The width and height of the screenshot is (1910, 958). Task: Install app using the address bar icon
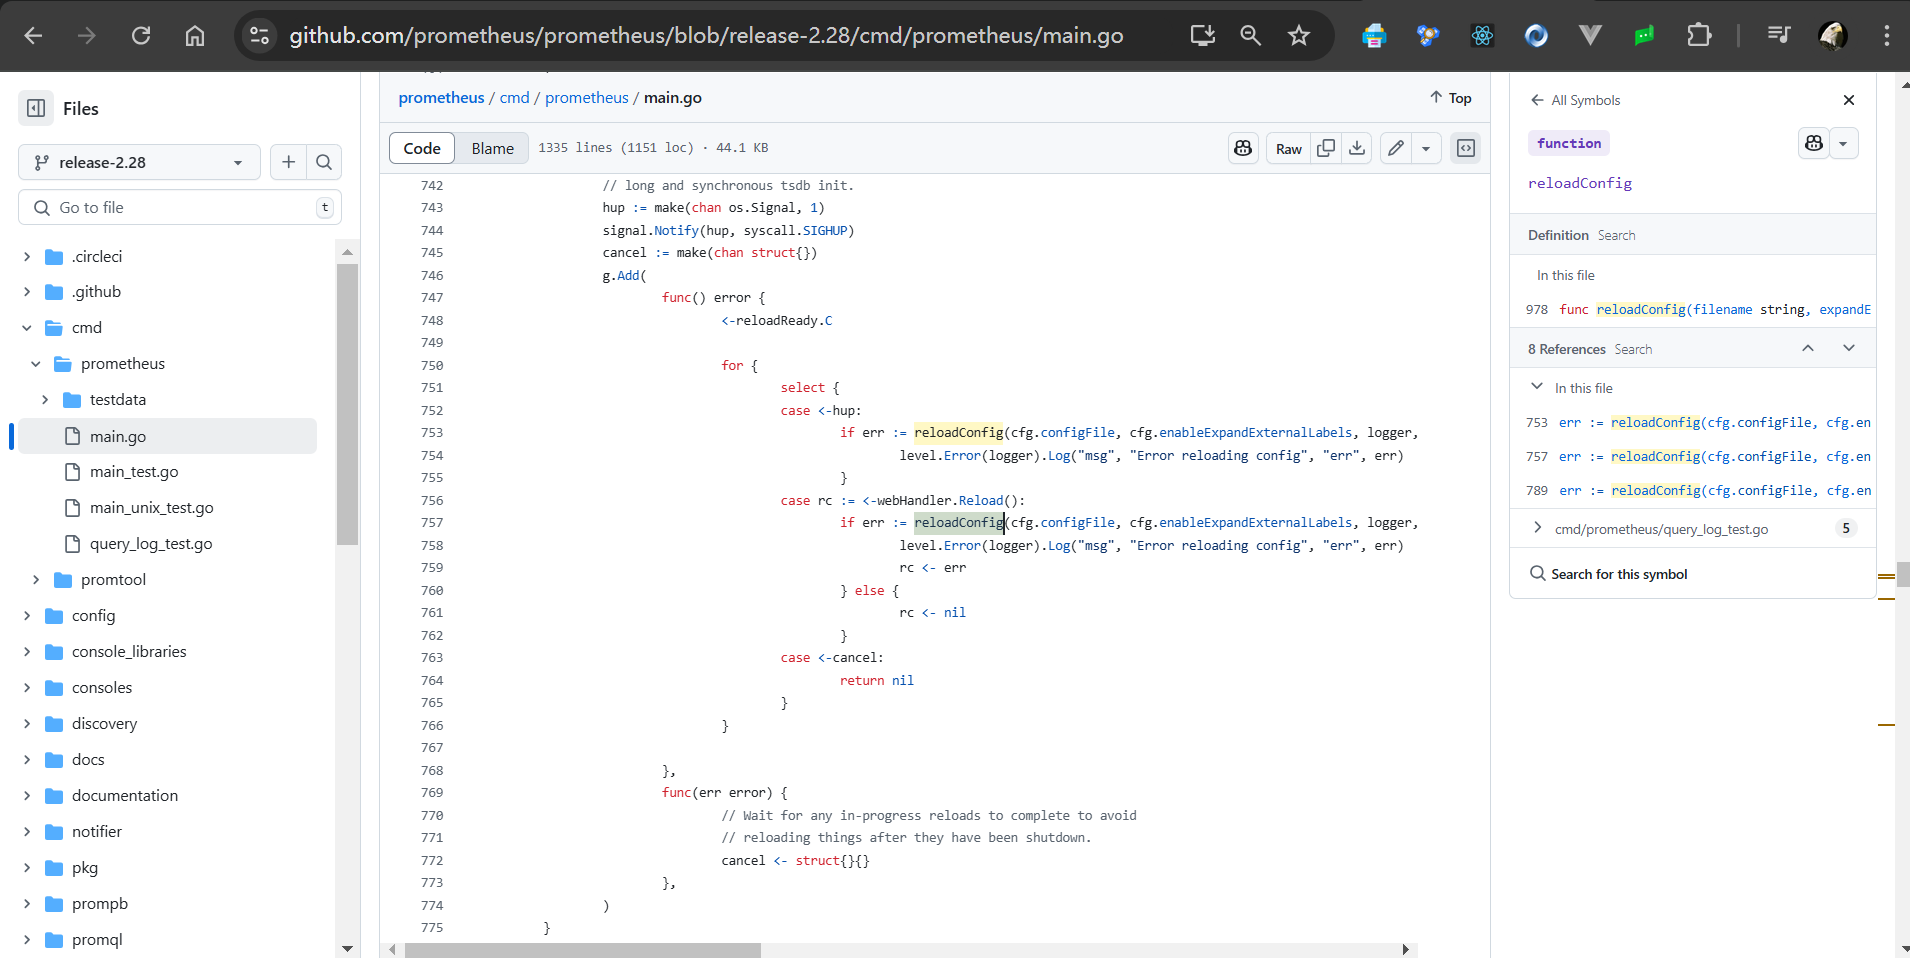tap(1202, 36)
